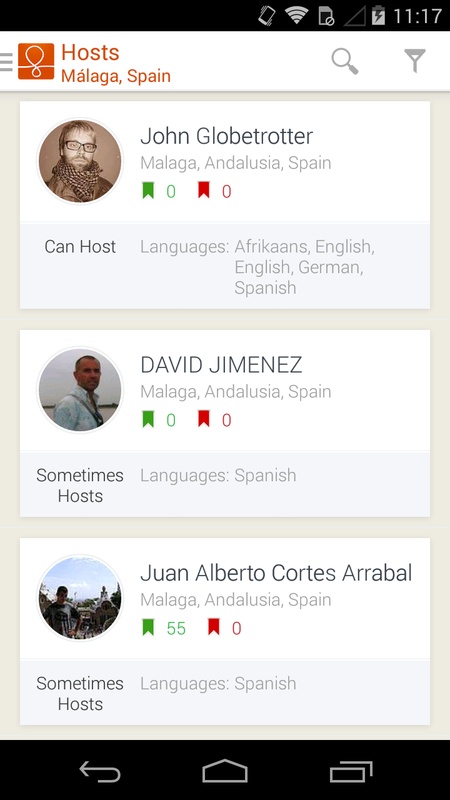Tap the Hosts Málaga, Spain title
This screenshot has height=800, width=450.
pyautogui.click(x=116, y=63)
